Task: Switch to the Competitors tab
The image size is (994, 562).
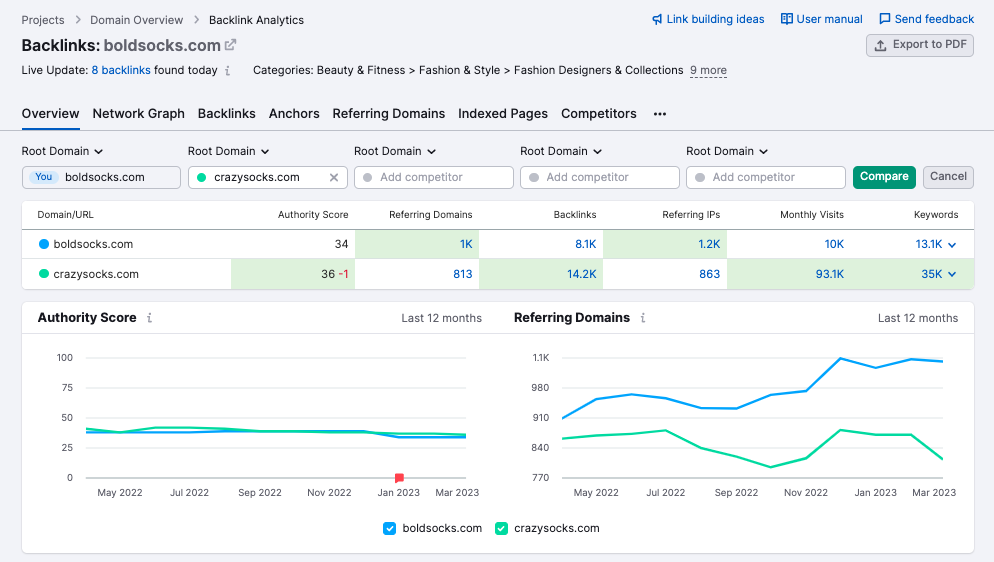Action: pyautogui.click(x=598, y=113)
